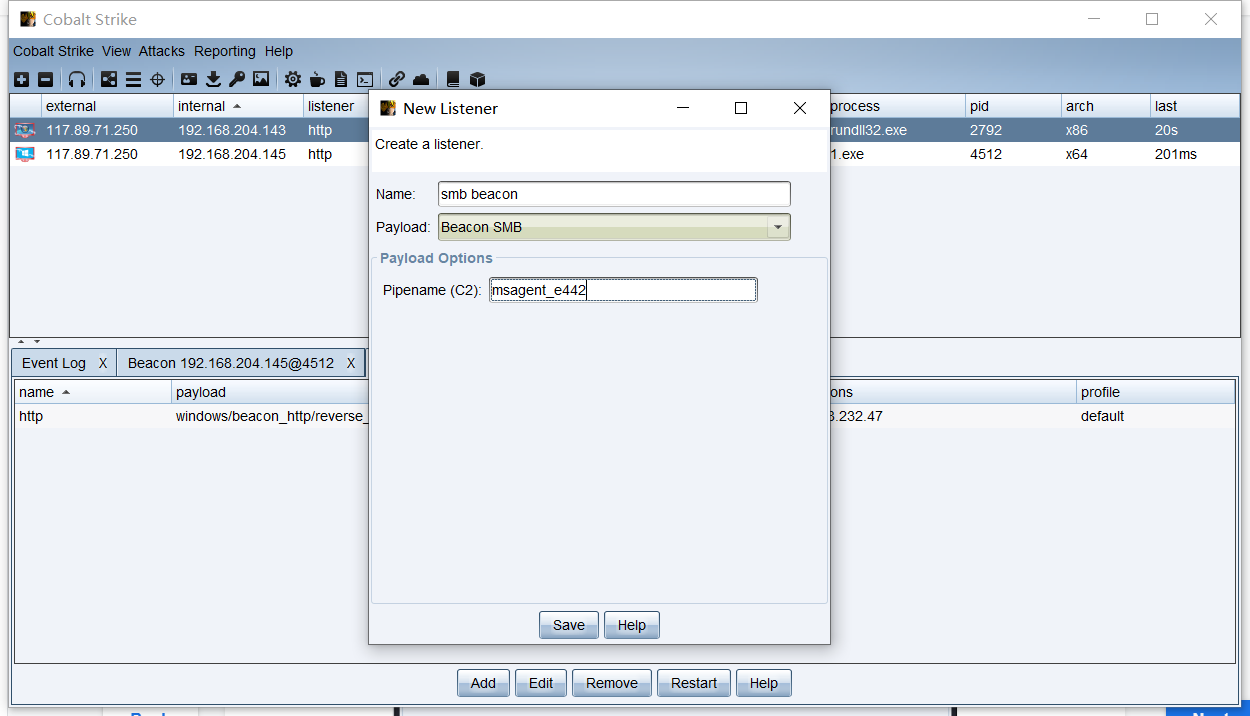Click the pid column header
Screen dimensions: 1250x716
pyautogui.click(x=1013, y=106)
